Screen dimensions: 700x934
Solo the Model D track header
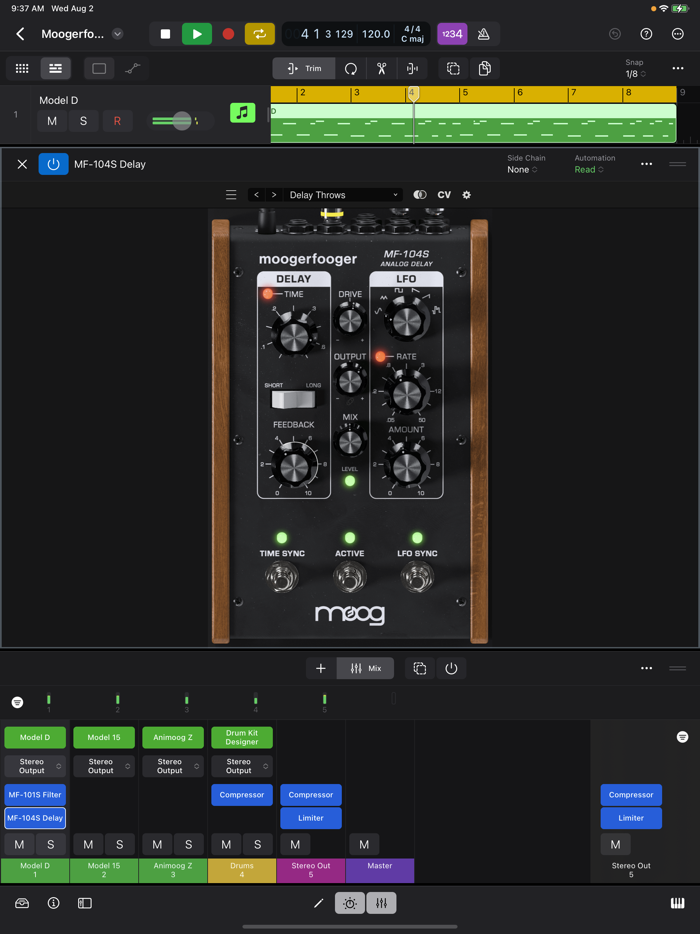click(x=83, y=121)
